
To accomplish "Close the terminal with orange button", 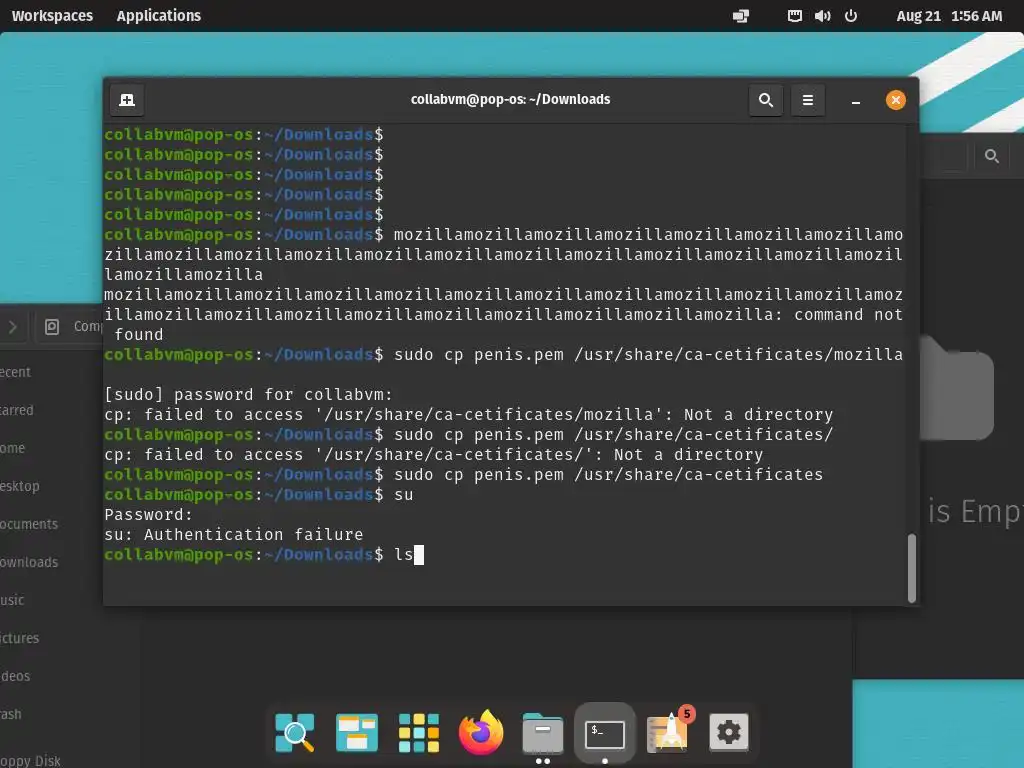I will [895, 100].
